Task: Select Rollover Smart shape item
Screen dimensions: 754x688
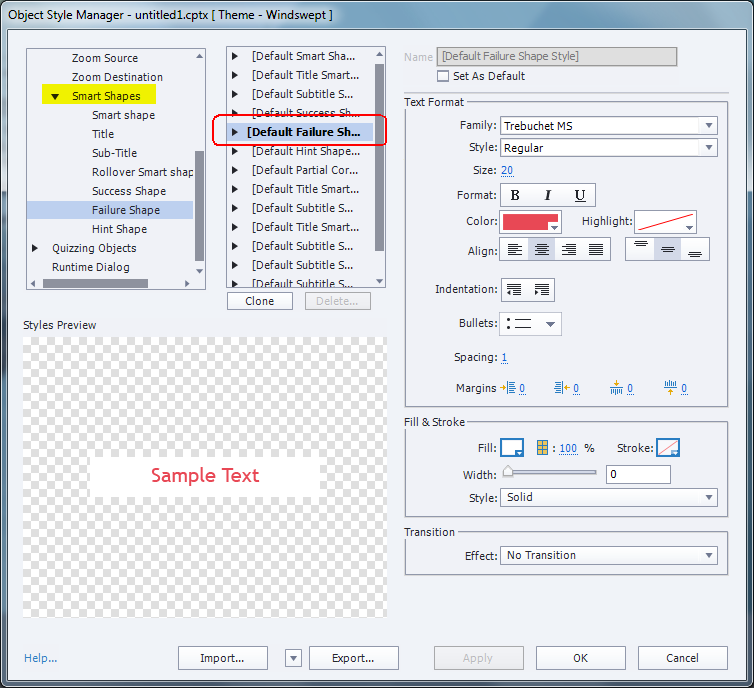Action: click(x=142, y=172)
